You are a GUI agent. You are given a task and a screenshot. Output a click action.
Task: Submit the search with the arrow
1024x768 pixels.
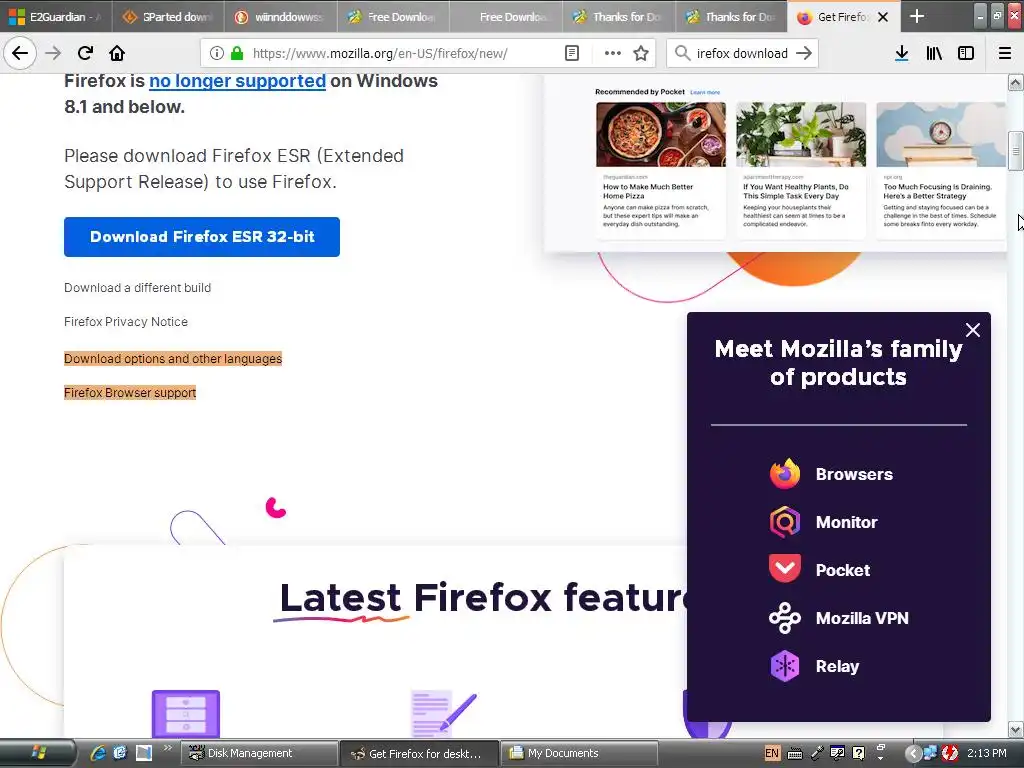click(x=804, y=53)
